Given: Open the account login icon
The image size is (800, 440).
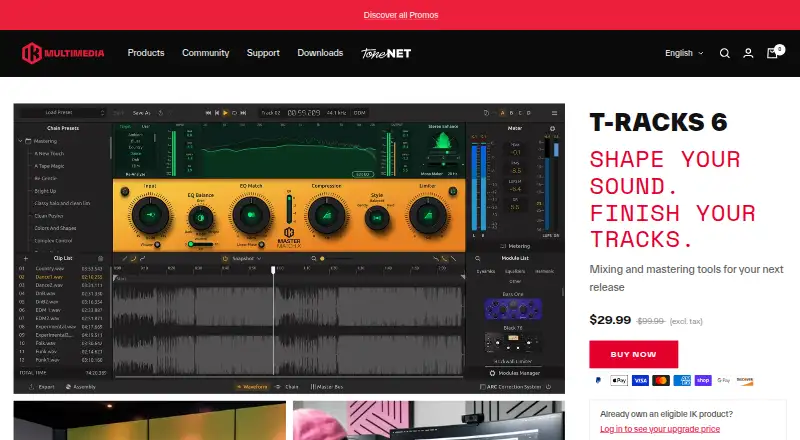Looking at the screenshot, I should click(748, 53).
